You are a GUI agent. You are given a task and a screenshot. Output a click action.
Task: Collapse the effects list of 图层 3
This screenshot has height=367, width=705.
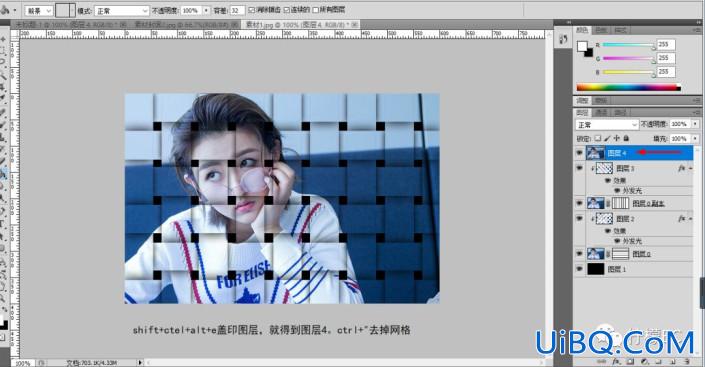pyautogui.click(x=690, y=168)
